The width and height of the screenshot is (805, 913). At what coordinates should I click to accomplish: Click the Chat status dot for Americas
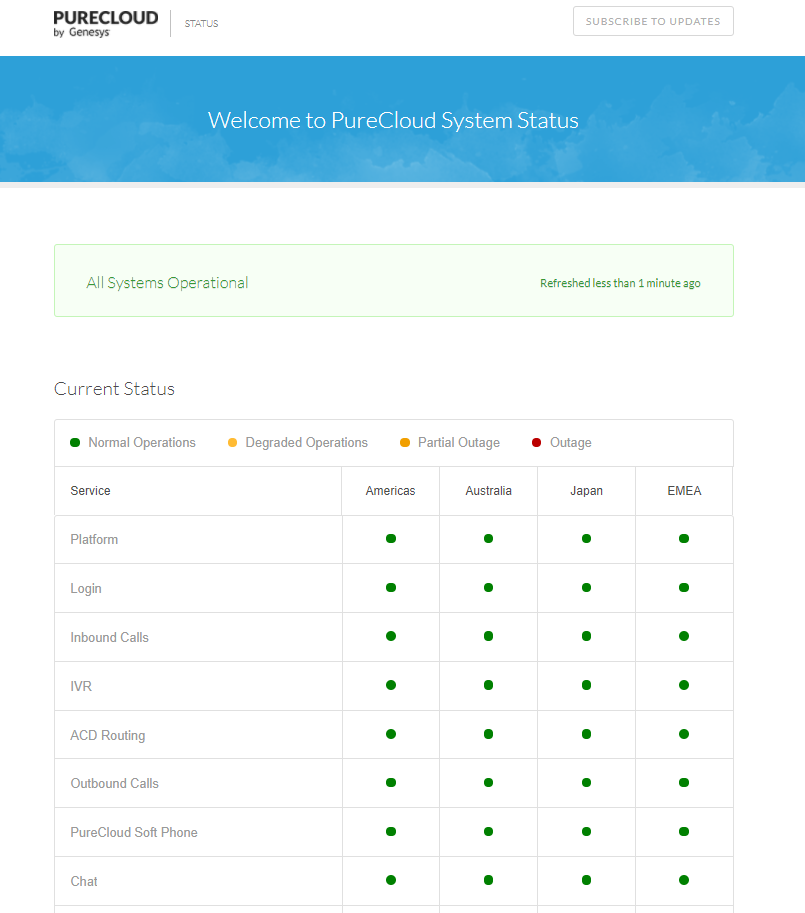pyautogui.click(x=391, y=880)
